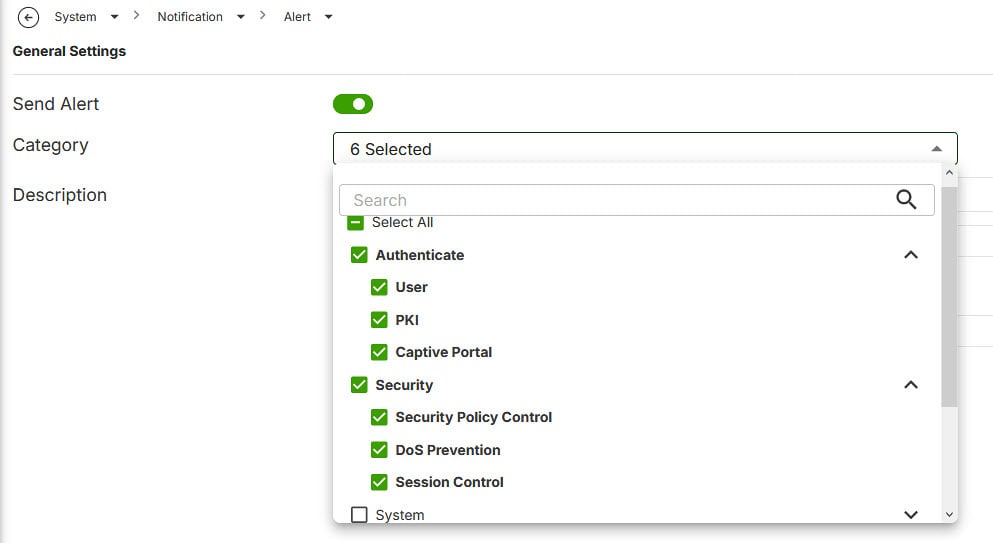
Task: Click the search magnifier icon
Action: coord(906,199)
